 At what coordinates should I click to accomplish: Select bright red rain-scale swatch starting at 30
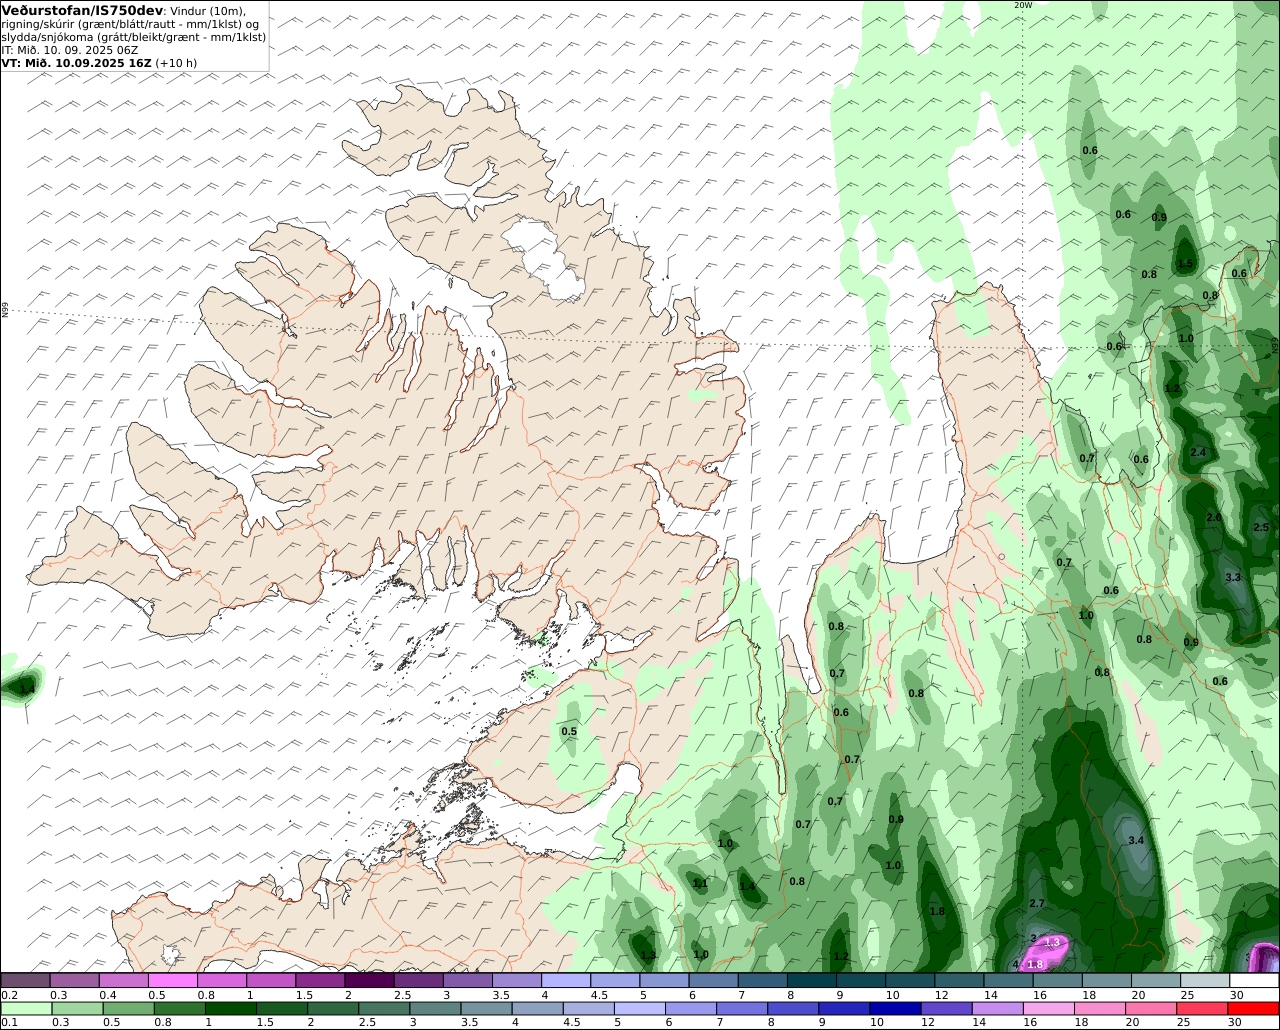(x=1255, y=1008)
